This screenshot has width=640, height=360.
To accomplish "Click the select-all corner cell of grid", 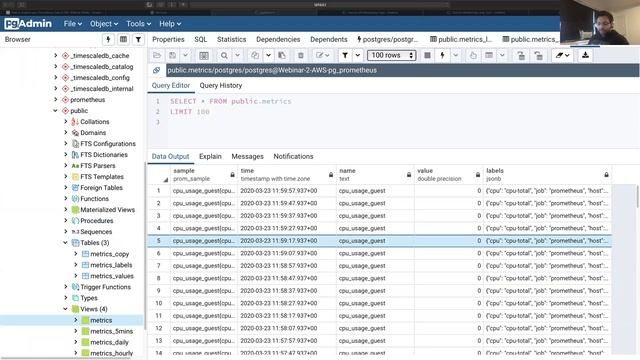I will coord(159,174).
